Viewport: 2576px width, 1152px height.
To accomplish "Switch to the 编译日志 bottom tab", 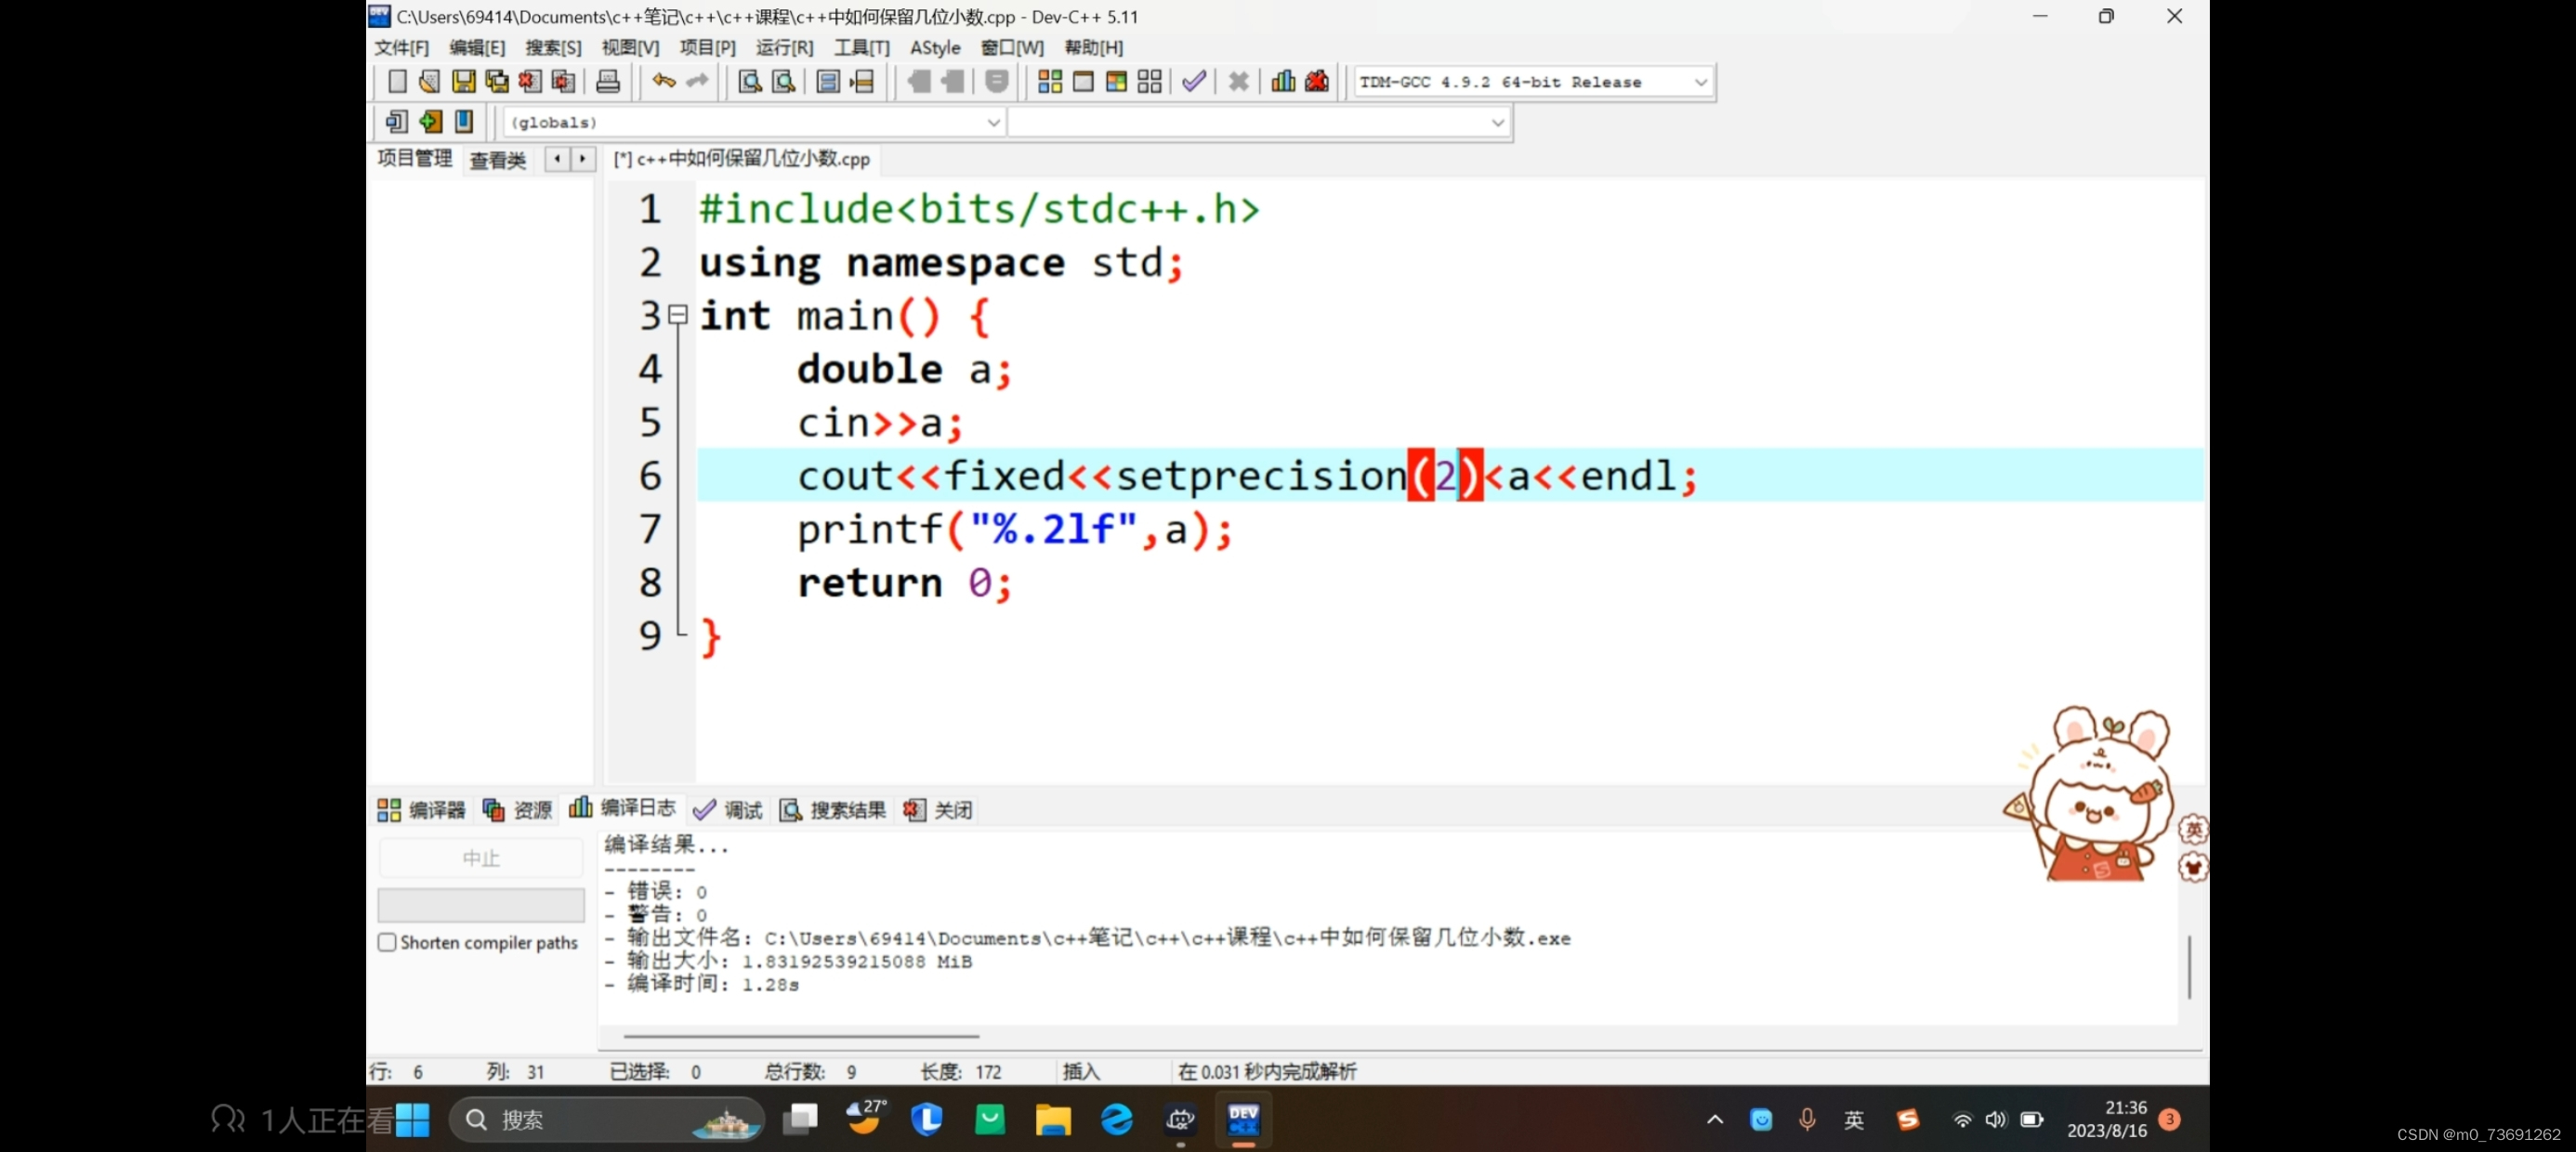I will click(622, 808).
